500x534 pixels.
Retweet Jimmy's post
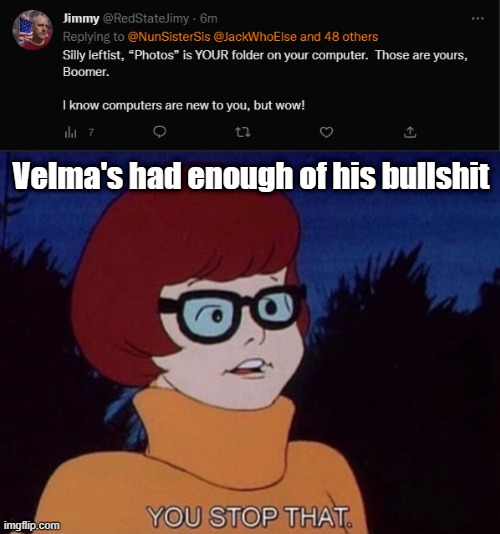tap(243, 132)
